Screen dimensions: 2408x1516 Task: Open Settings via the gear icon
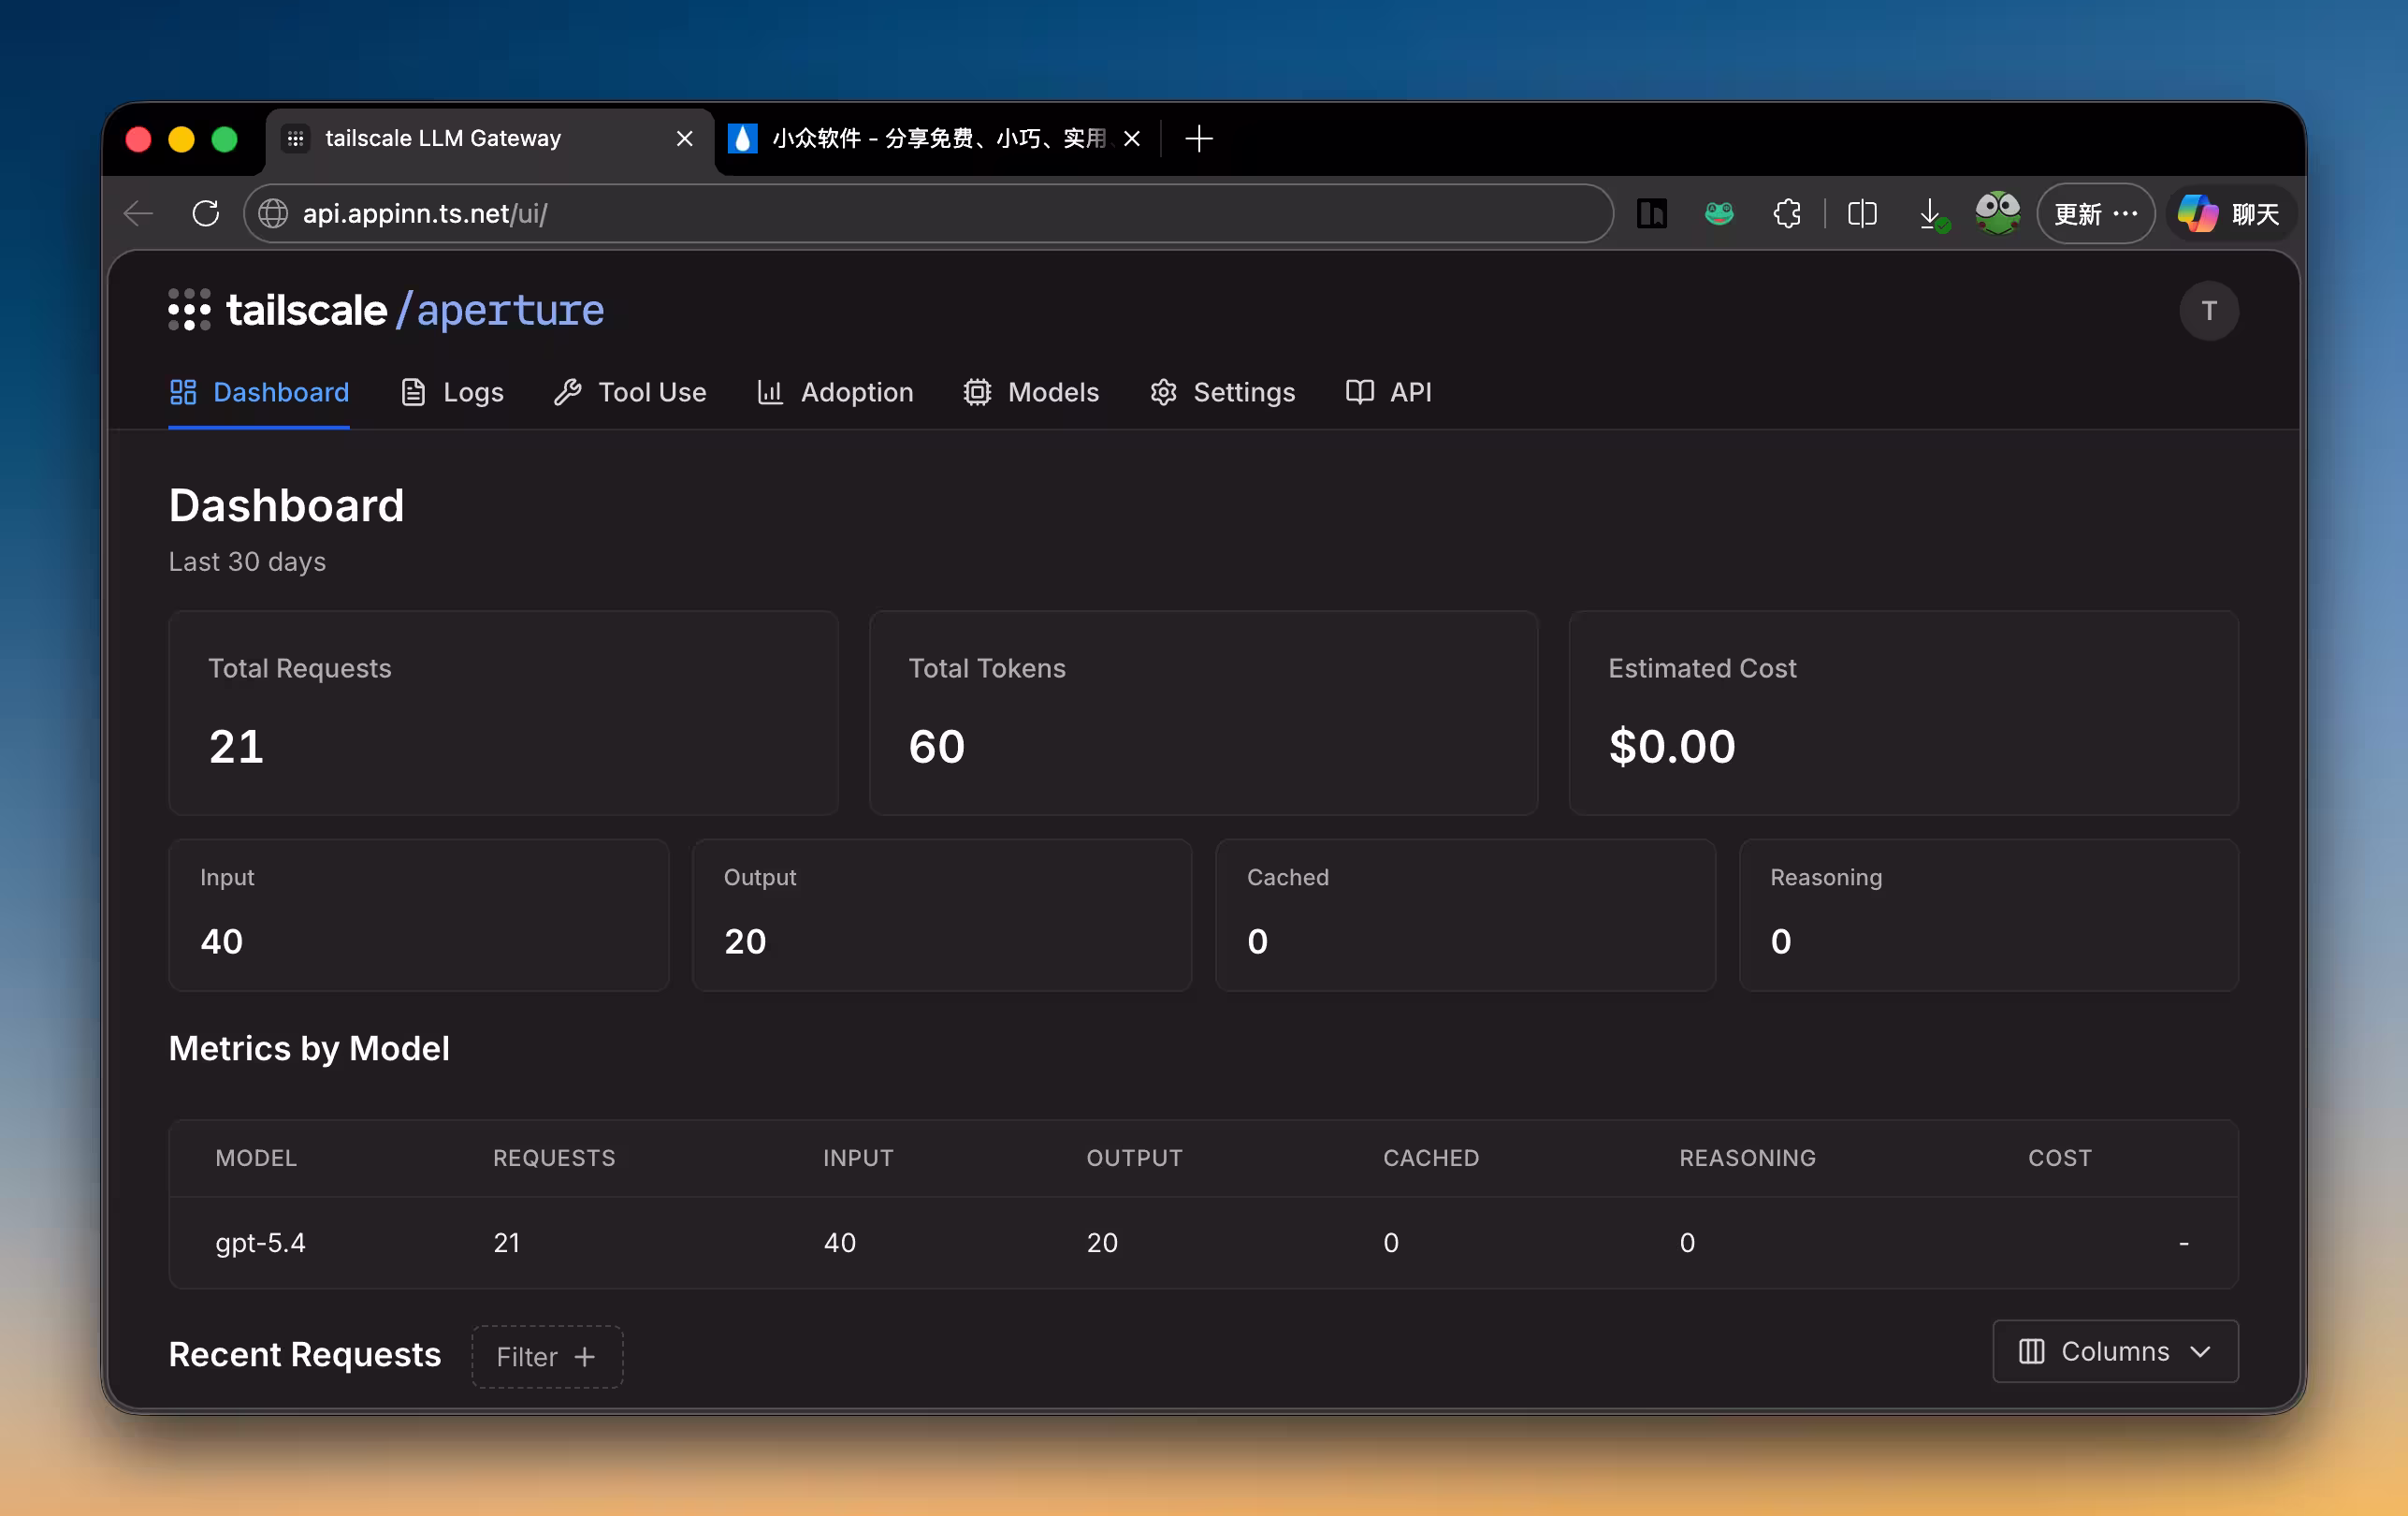click(x=1162, y=392)
